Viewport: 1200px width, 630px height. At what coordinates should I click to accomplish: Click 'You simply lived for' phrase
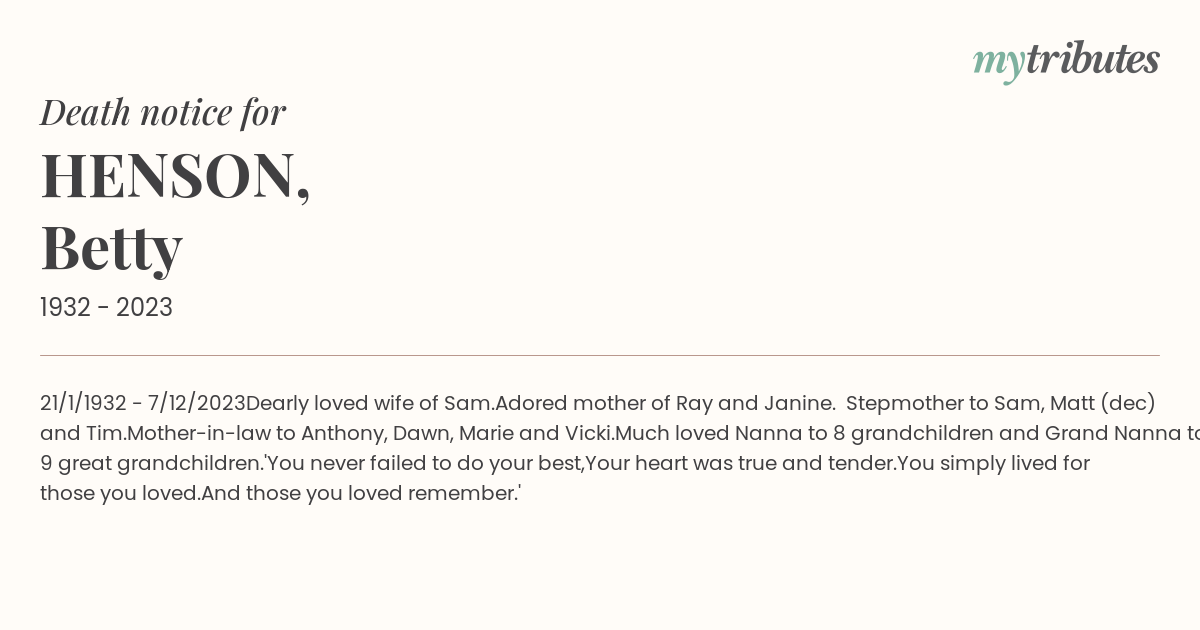click(x=993, y=463)
